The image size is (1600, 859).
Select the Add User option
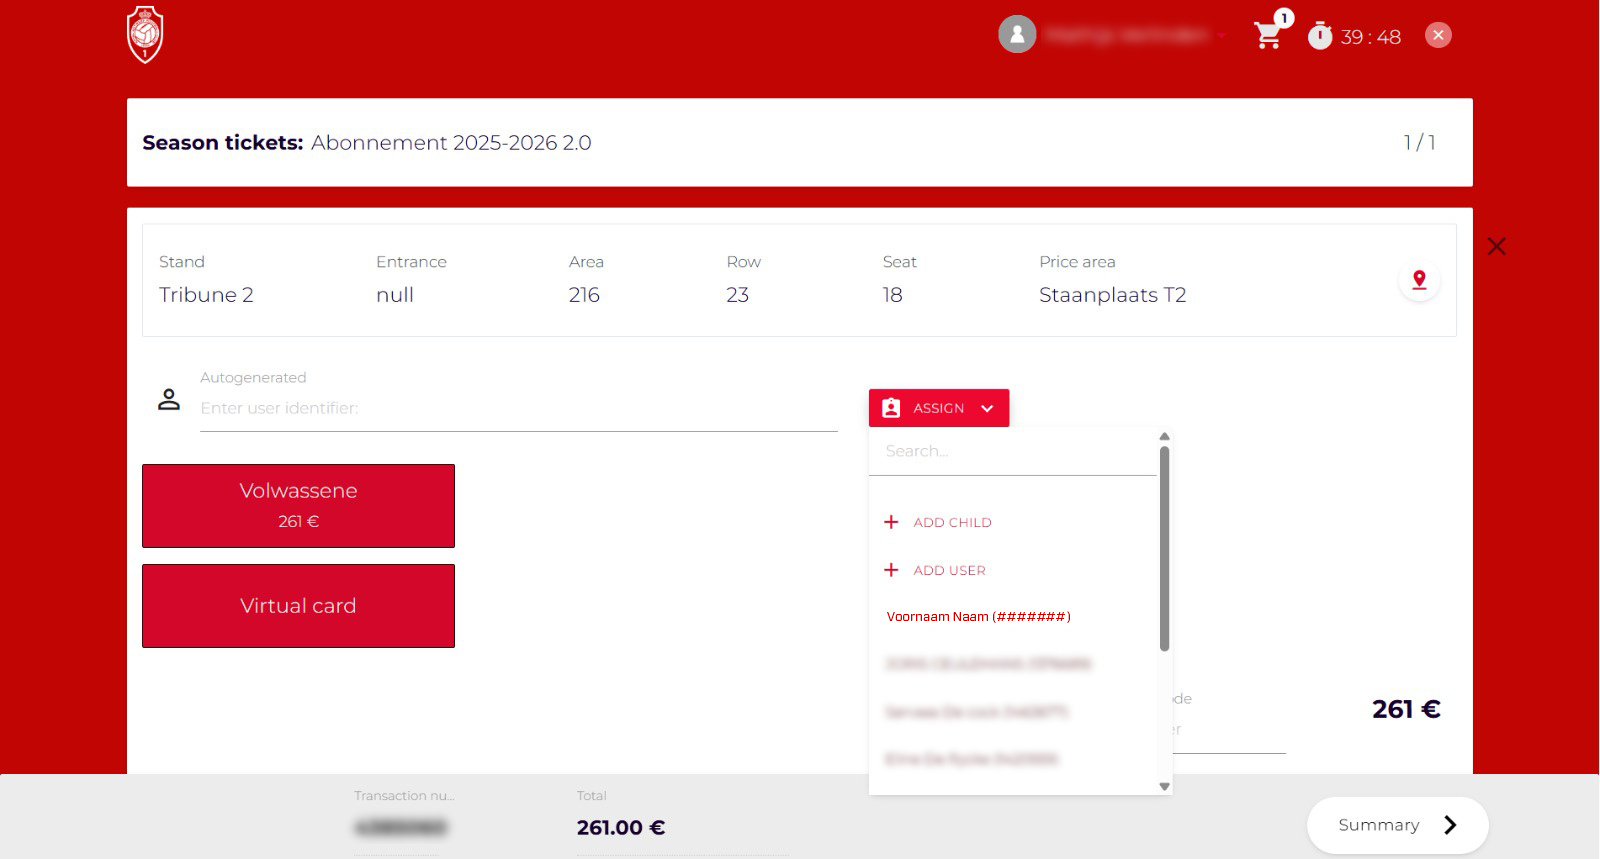pyautogui.click(x=949, y=570)
